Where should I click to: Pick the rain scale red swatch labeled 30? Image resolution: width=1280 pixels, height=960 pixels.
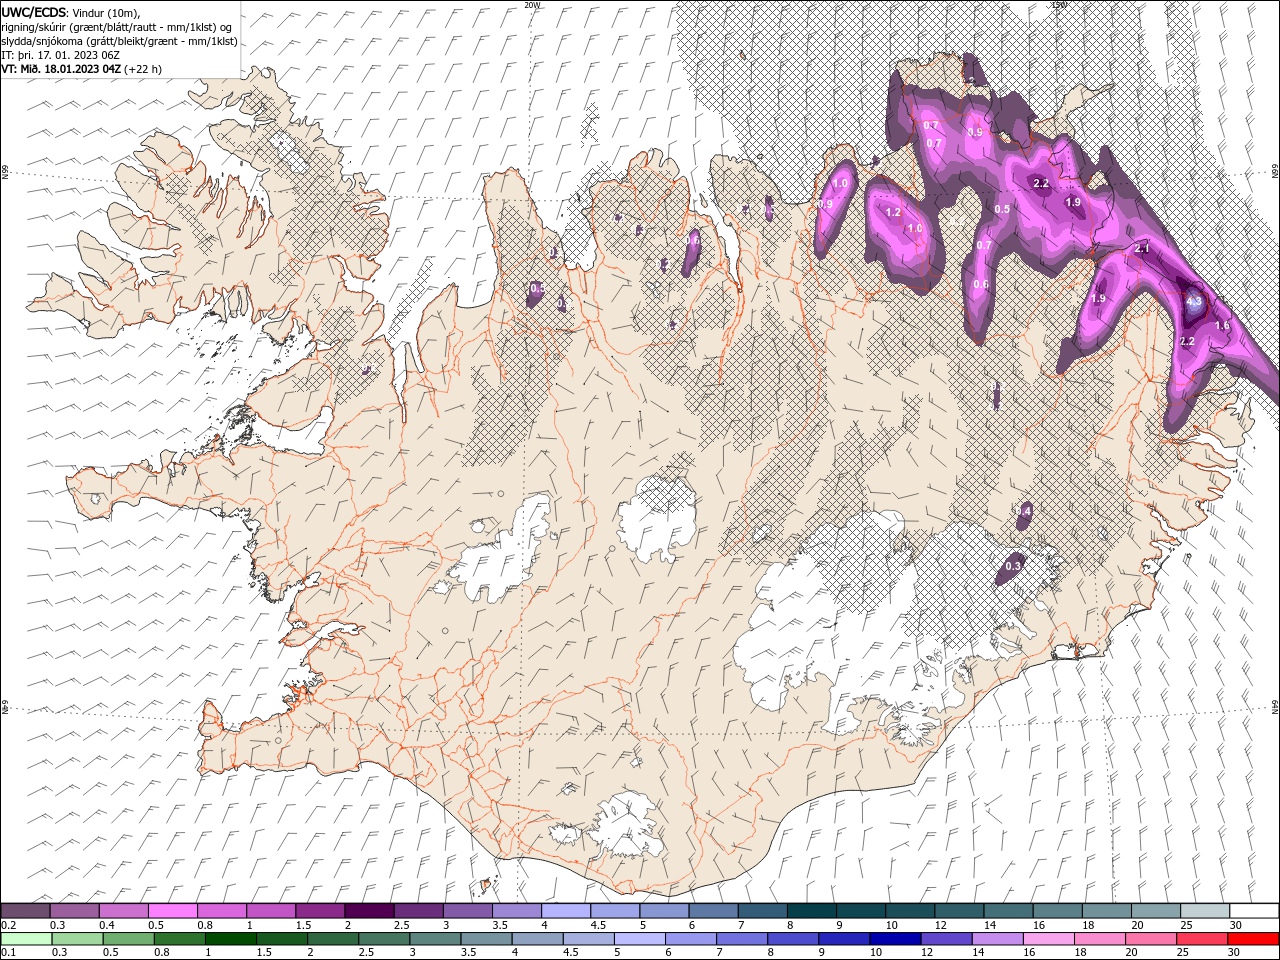click(x=1252, y=939)
